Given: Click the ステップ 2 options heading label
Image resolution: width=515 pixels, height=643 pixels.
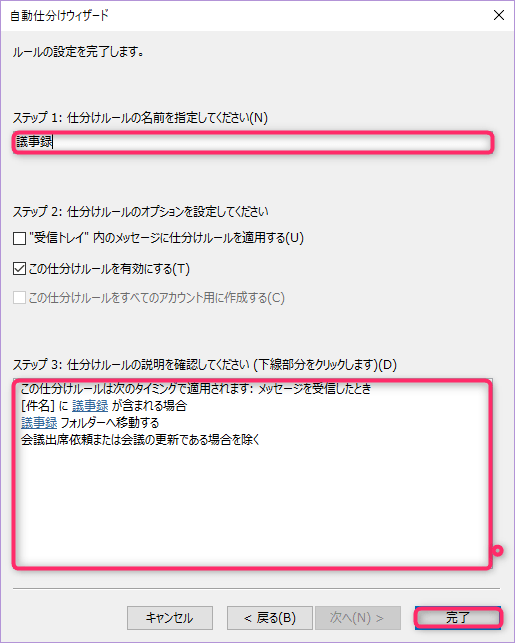Looking at the screenshot, I should click(141, 212).
